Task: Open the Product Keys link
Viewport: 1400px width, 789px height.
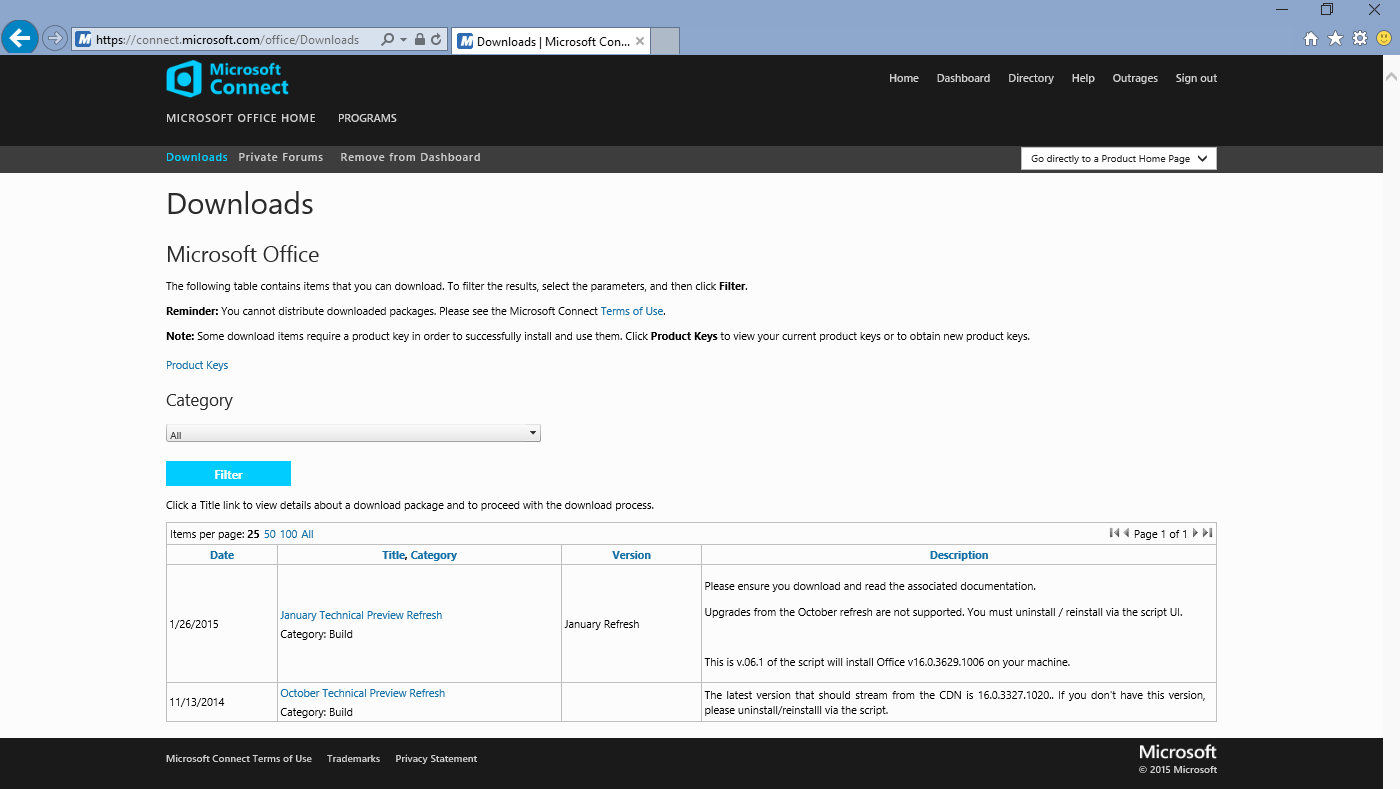Action: [x=197, y=365]
